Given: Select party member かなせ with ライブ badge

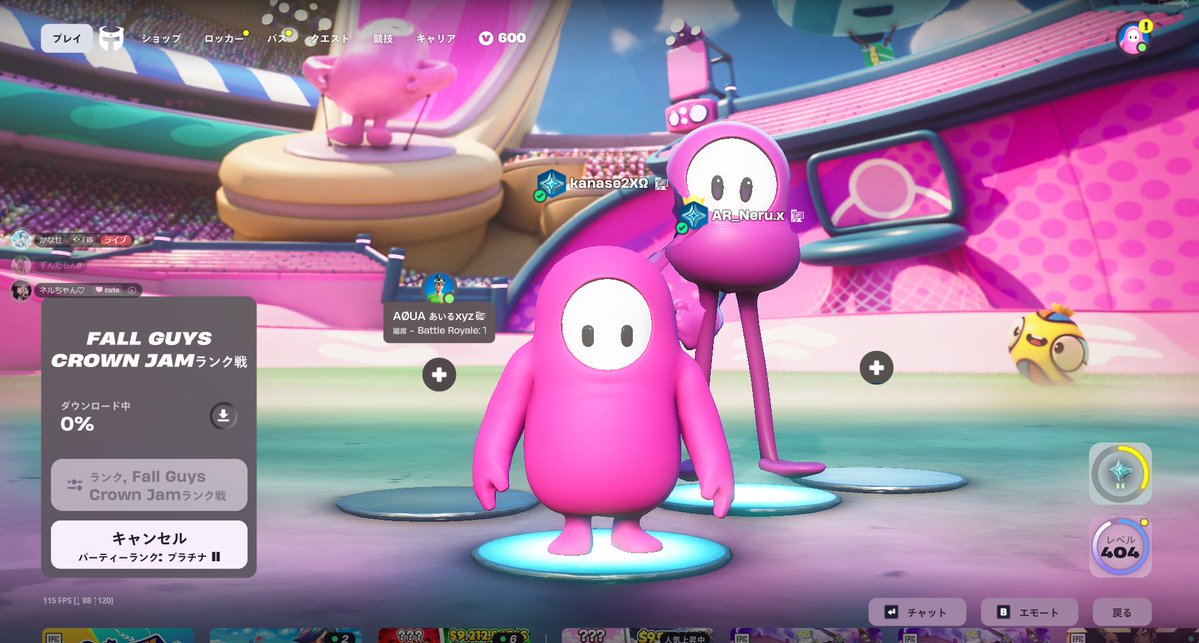Looking at the screenshot, I should click(73, 239).
